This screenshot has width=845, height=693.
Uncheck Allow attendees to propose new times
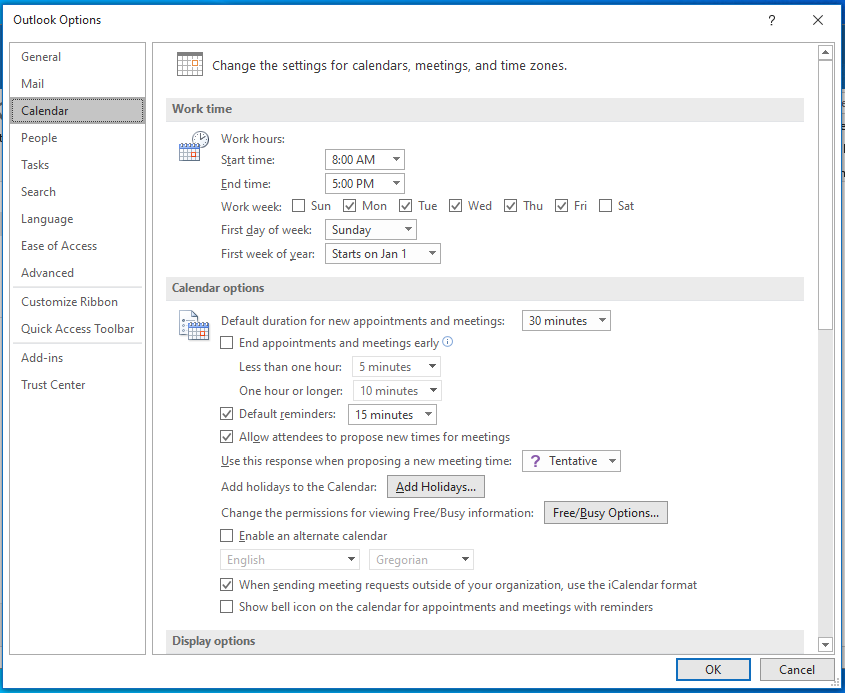pos(227,436)
